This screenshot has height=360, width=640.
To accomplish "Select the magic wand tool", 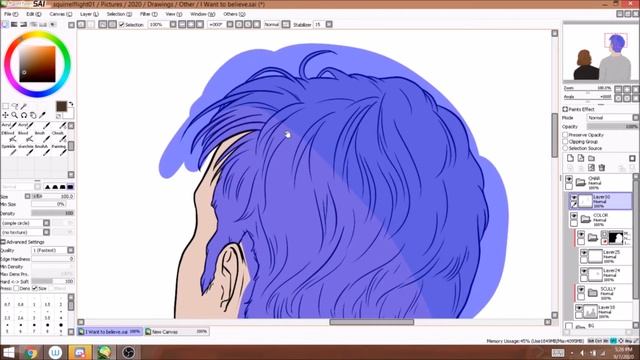I will coord(24,107).
